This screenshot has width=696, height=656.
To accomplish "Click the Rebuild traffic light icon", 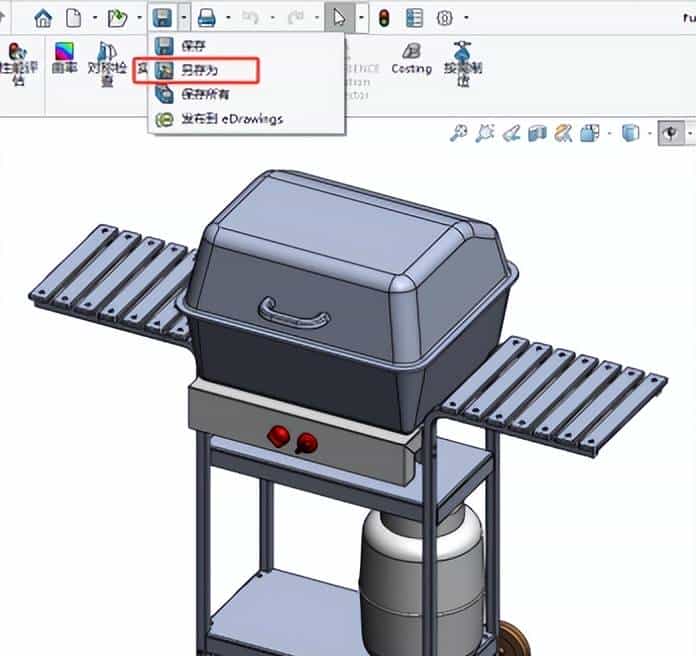I will click(384, 18).
